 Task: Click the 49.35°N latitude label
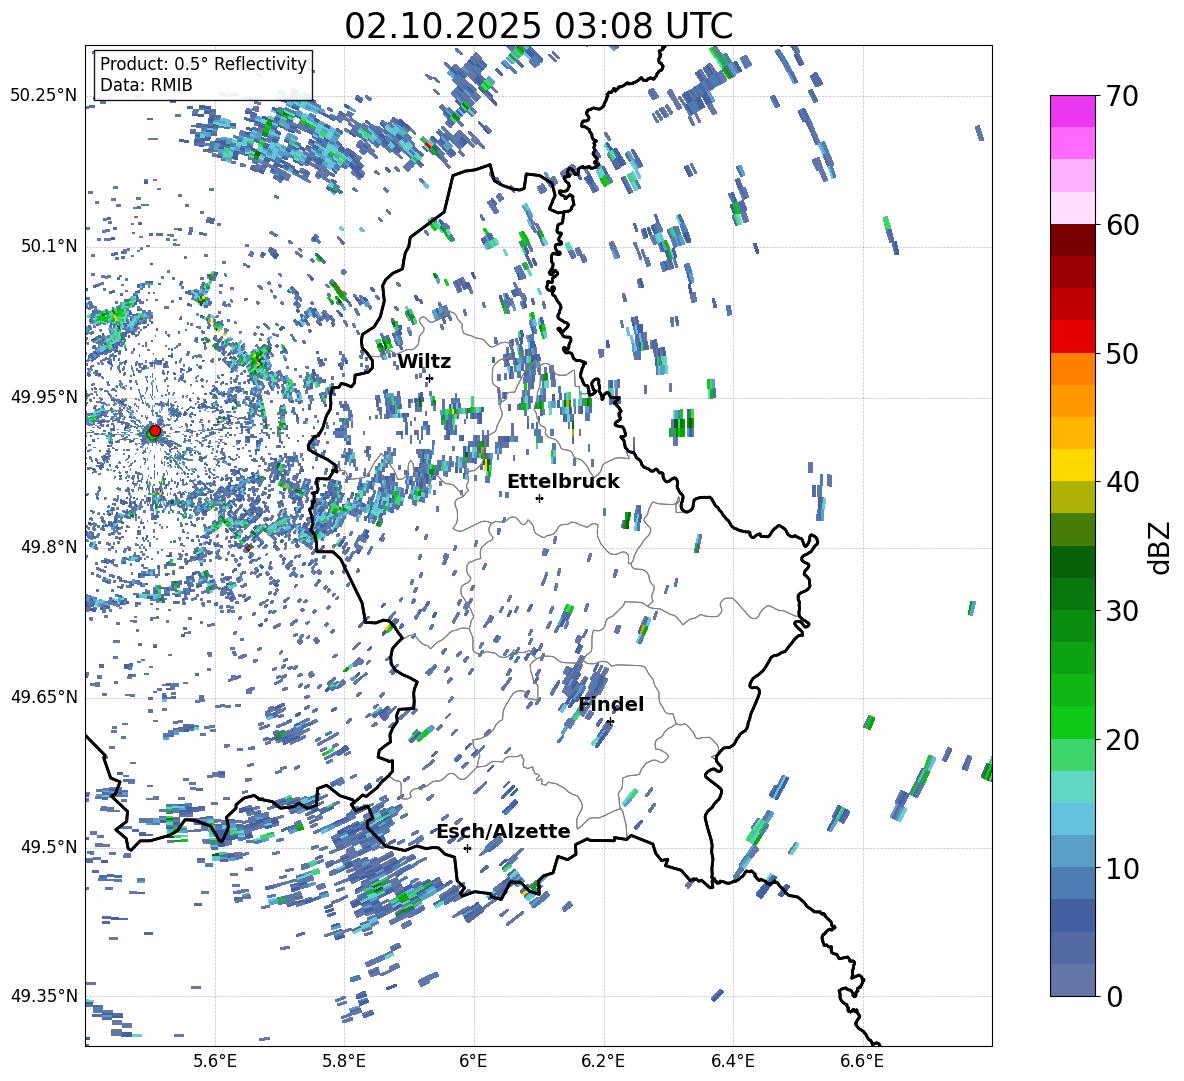click(44, 996)
